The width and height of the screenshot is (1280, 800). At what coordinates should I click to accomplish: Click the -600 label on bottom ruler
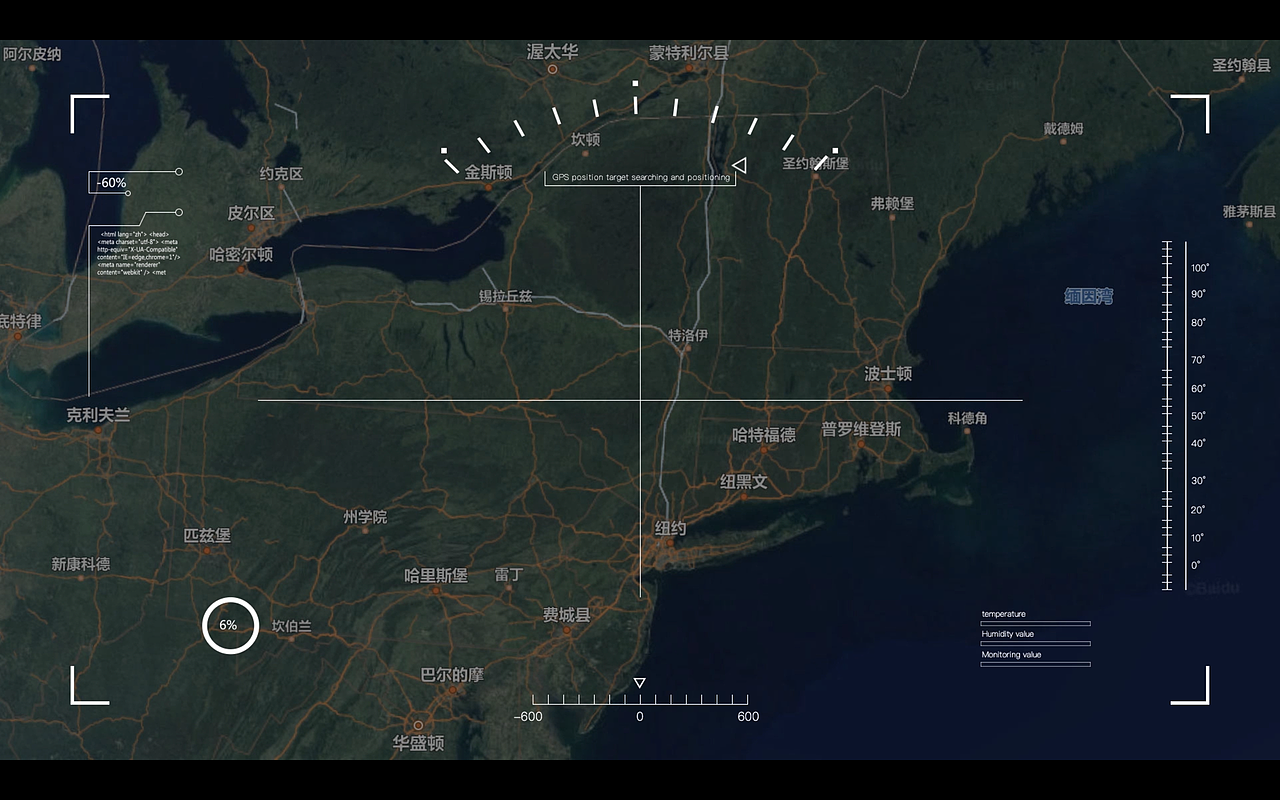(x=528, y=716)
